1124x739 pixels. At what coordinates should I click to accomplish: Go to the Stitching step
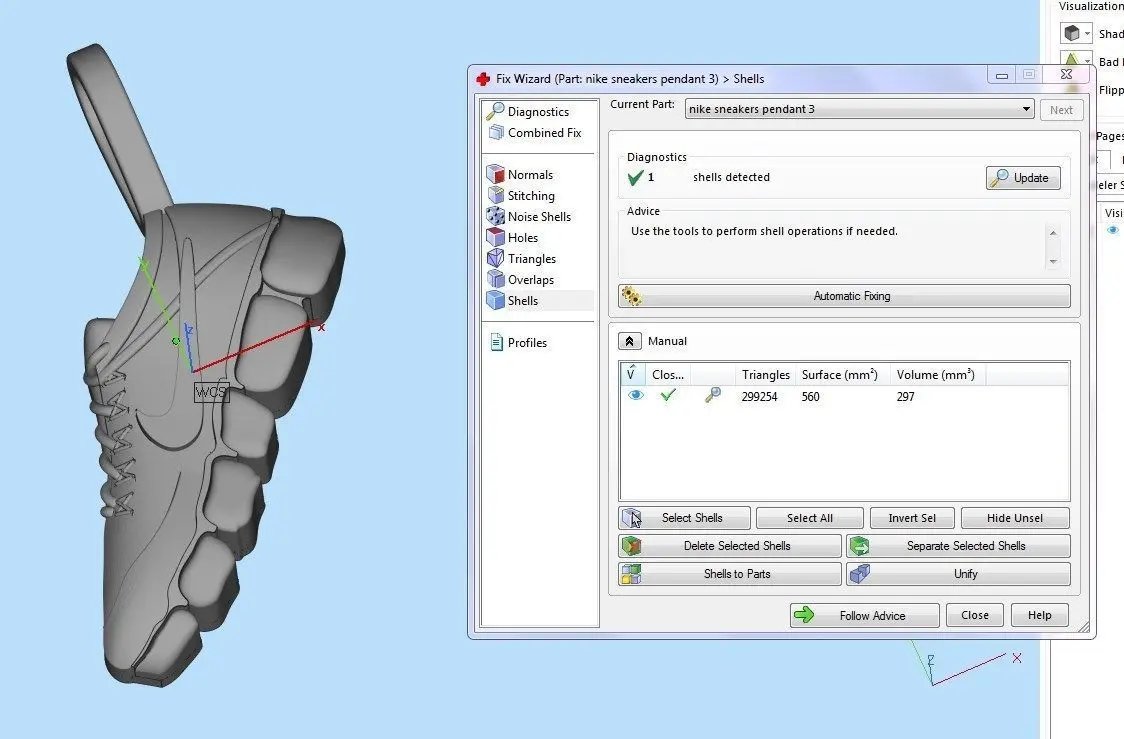(x=521, y=195)
